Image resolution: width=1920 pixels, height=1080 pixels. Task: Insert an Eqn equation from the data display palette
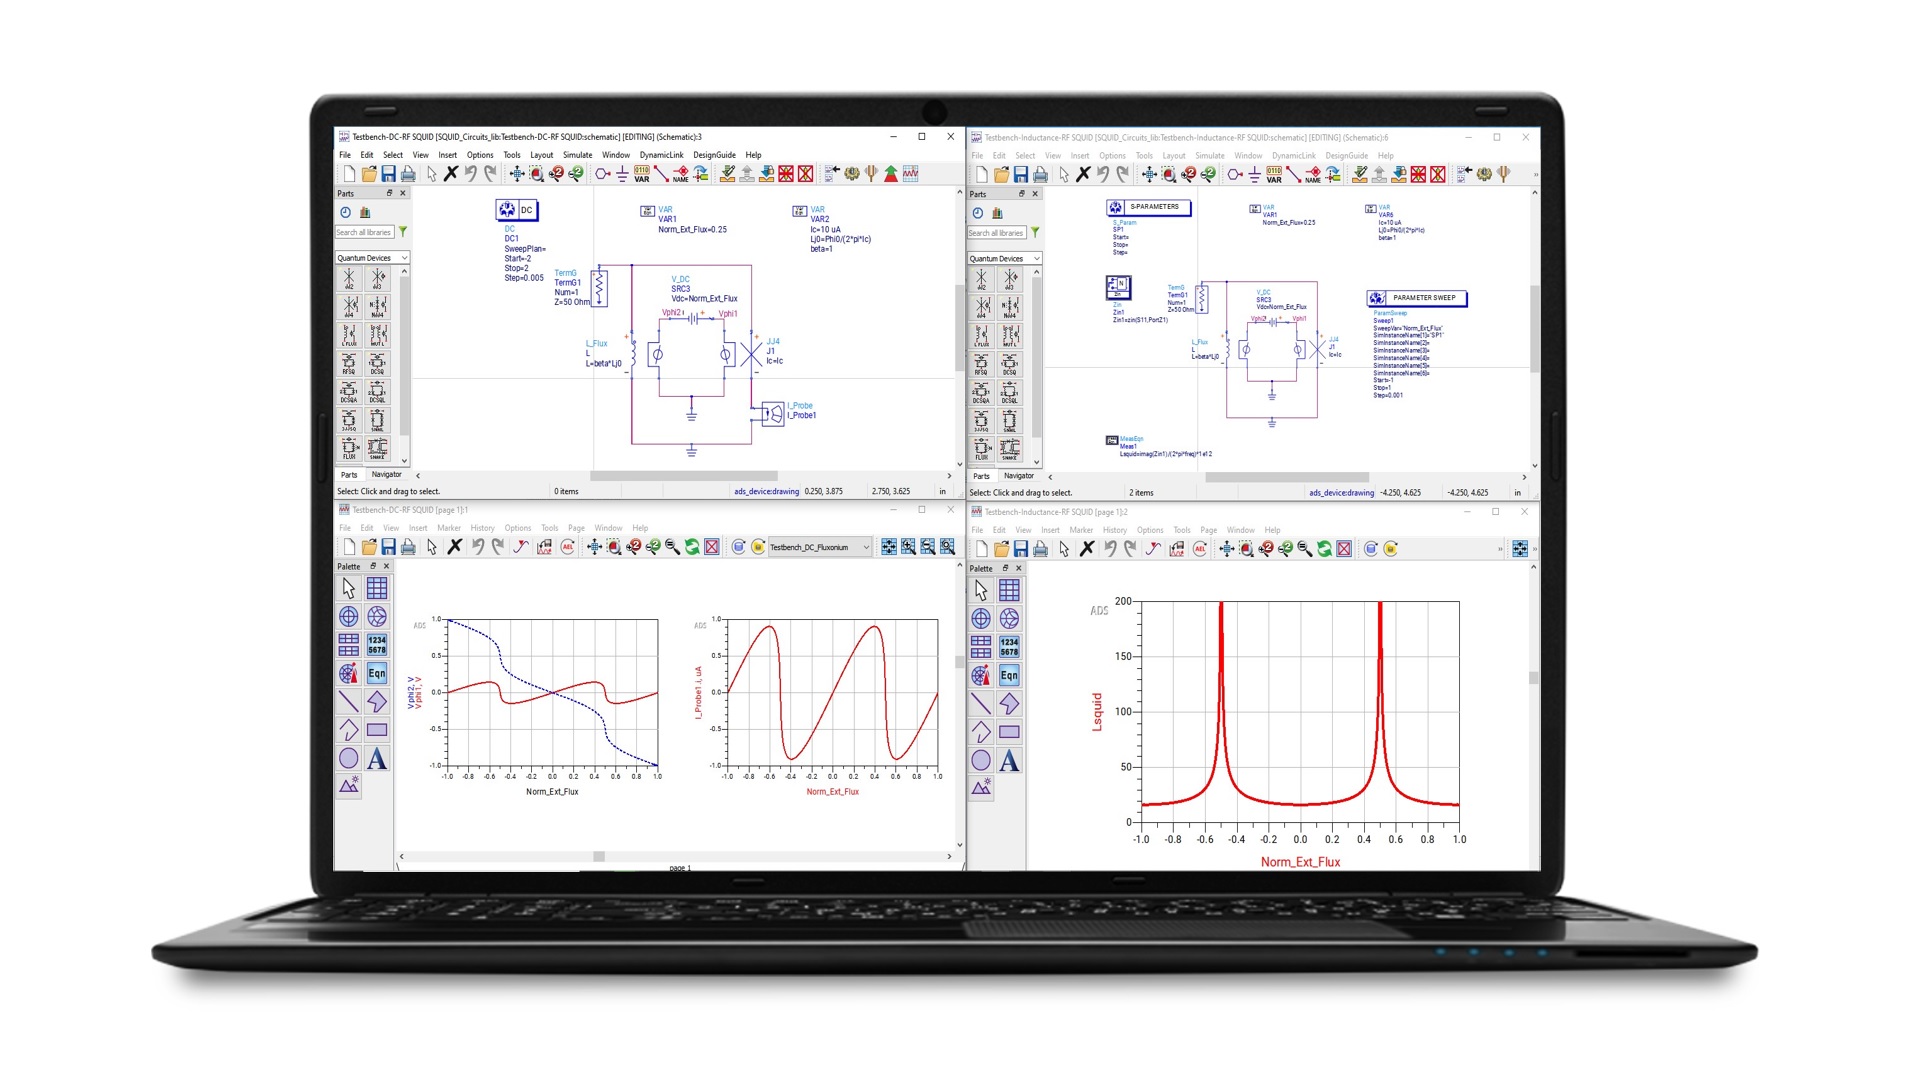(377, 674)
